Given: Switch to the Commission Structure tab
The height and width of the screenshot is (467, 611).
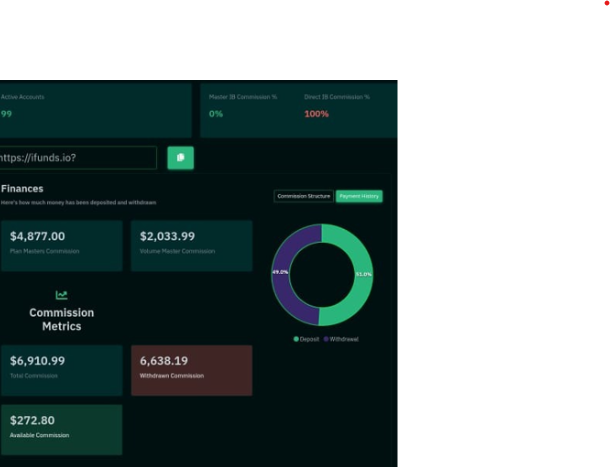Looking at the screenshot, I should click(303, 196).
